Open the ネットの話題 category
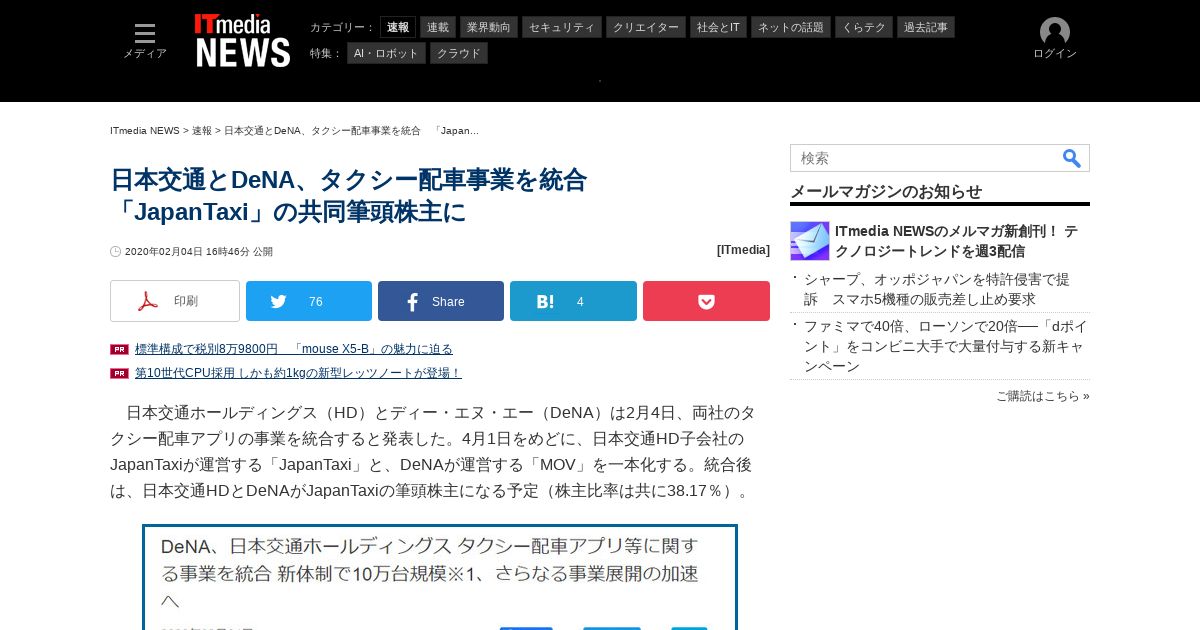This screenshot has height=630, width=1200. pyautogui.click(x=791, y=27)
